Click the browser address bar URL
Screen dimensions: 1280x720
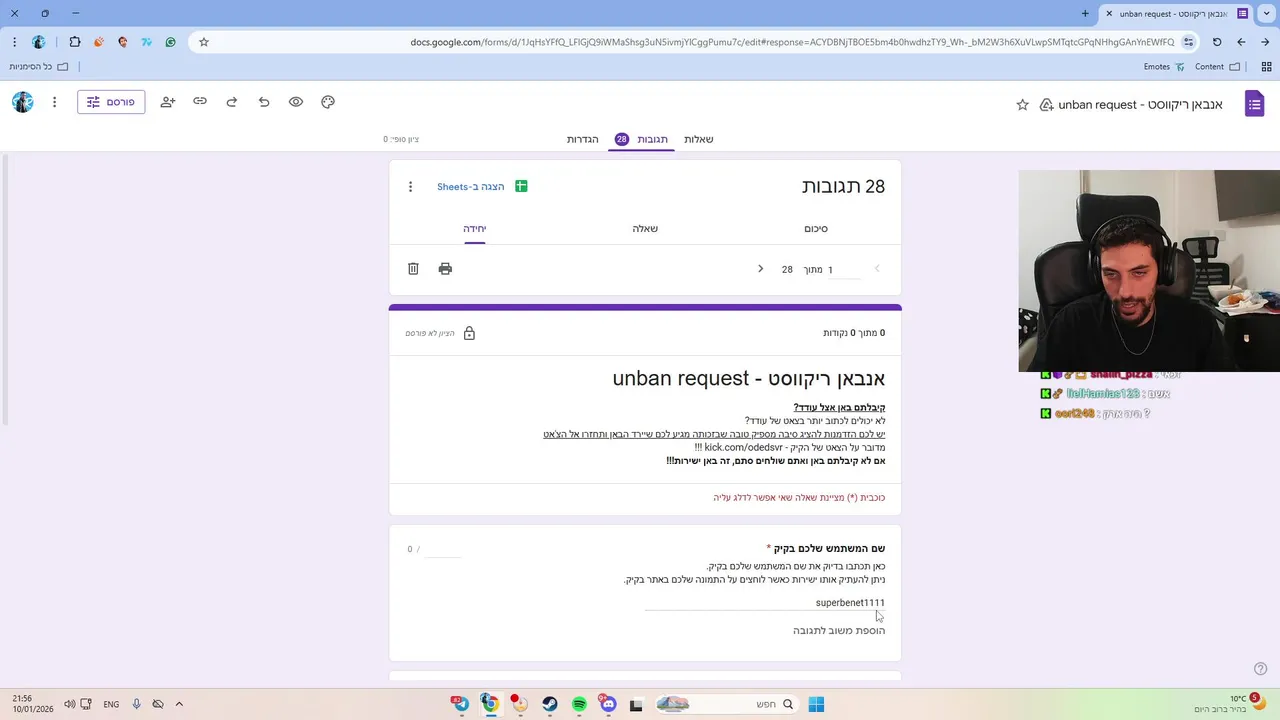pos(792,42)
